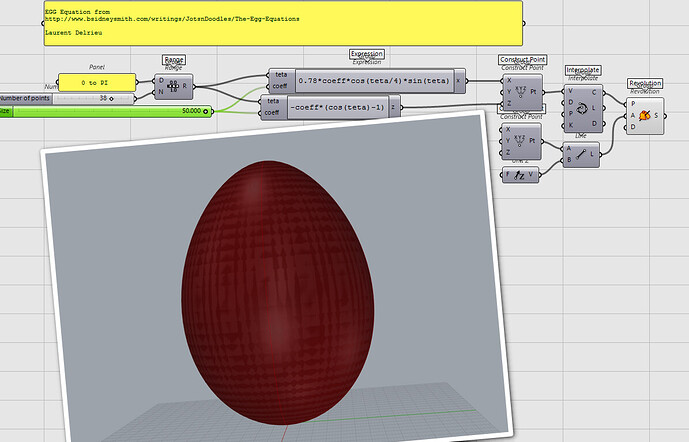689x442 pixels.
Task: Click the 'Revolution' label tag
Action: [x=645, y=83]
